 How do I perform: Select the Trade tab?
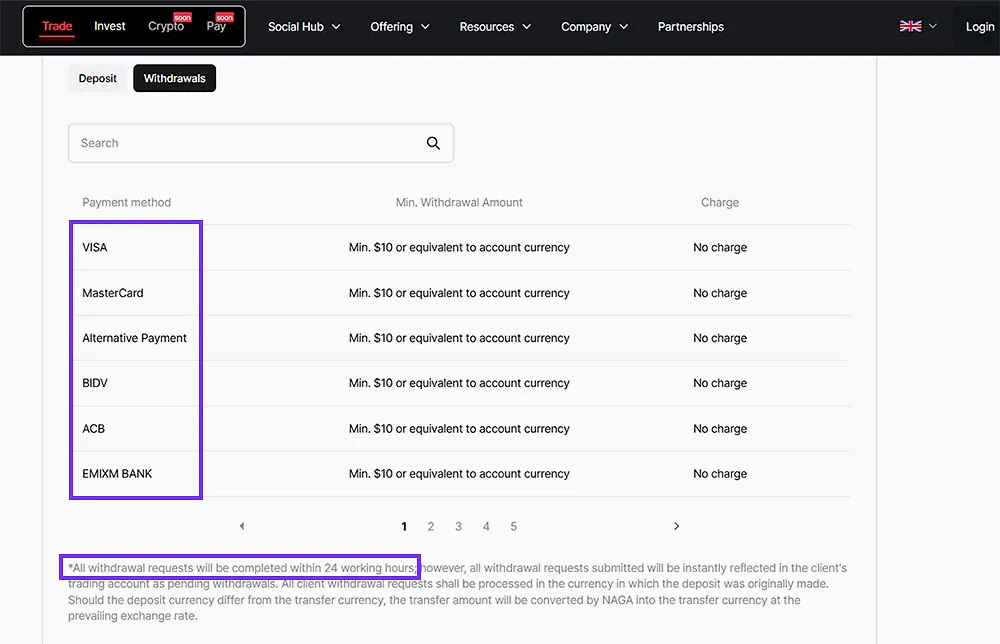57,26
